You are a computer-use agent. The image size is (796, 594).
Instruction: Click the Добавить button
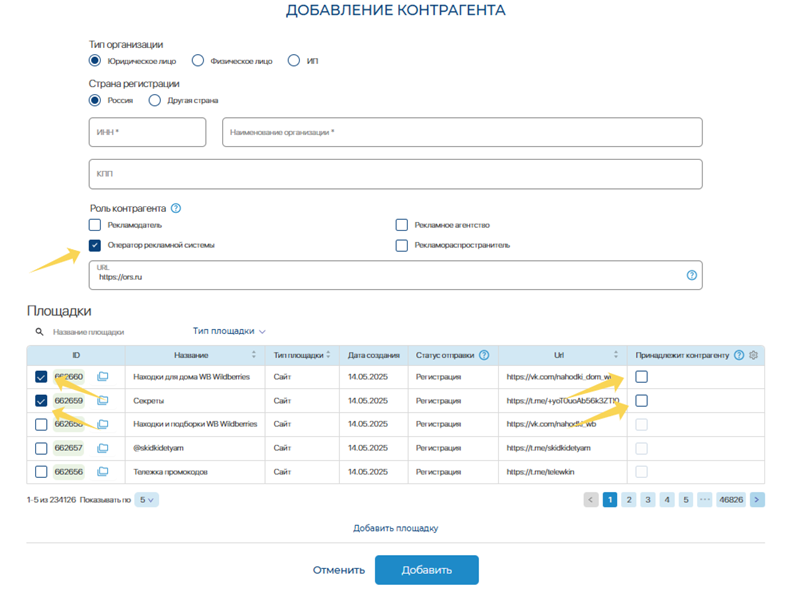point(426,570)
